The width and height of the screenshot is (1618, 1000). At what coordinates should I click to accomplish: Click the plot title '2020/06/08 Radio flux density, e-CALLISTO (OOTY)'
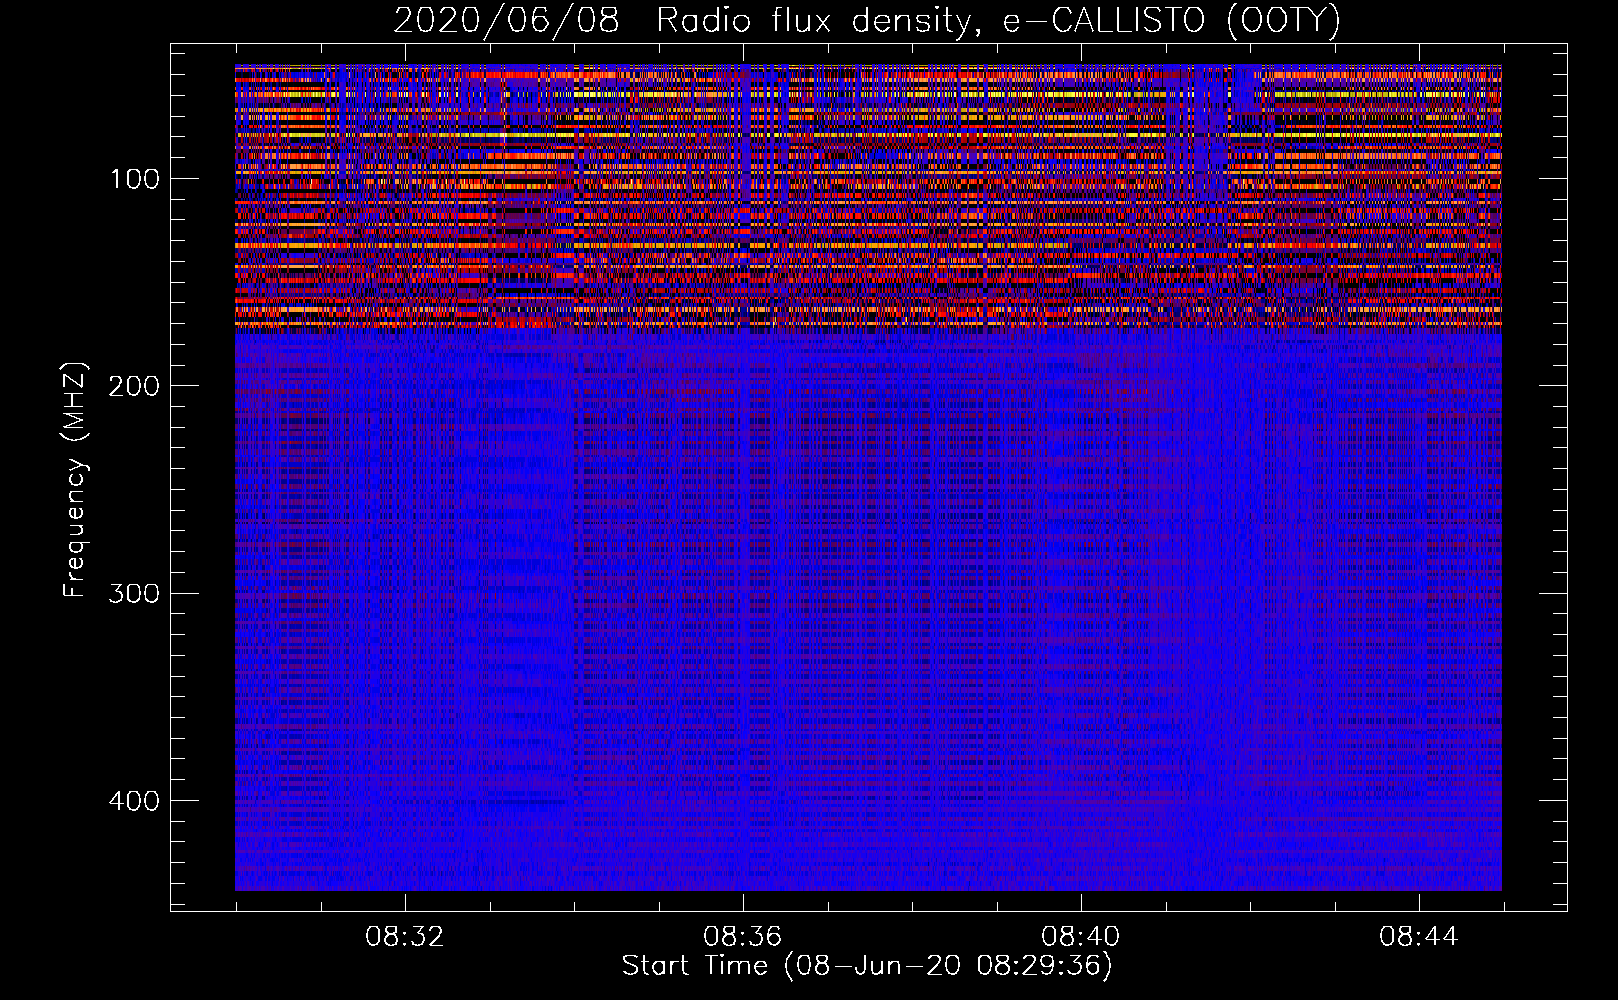(867, 21)
